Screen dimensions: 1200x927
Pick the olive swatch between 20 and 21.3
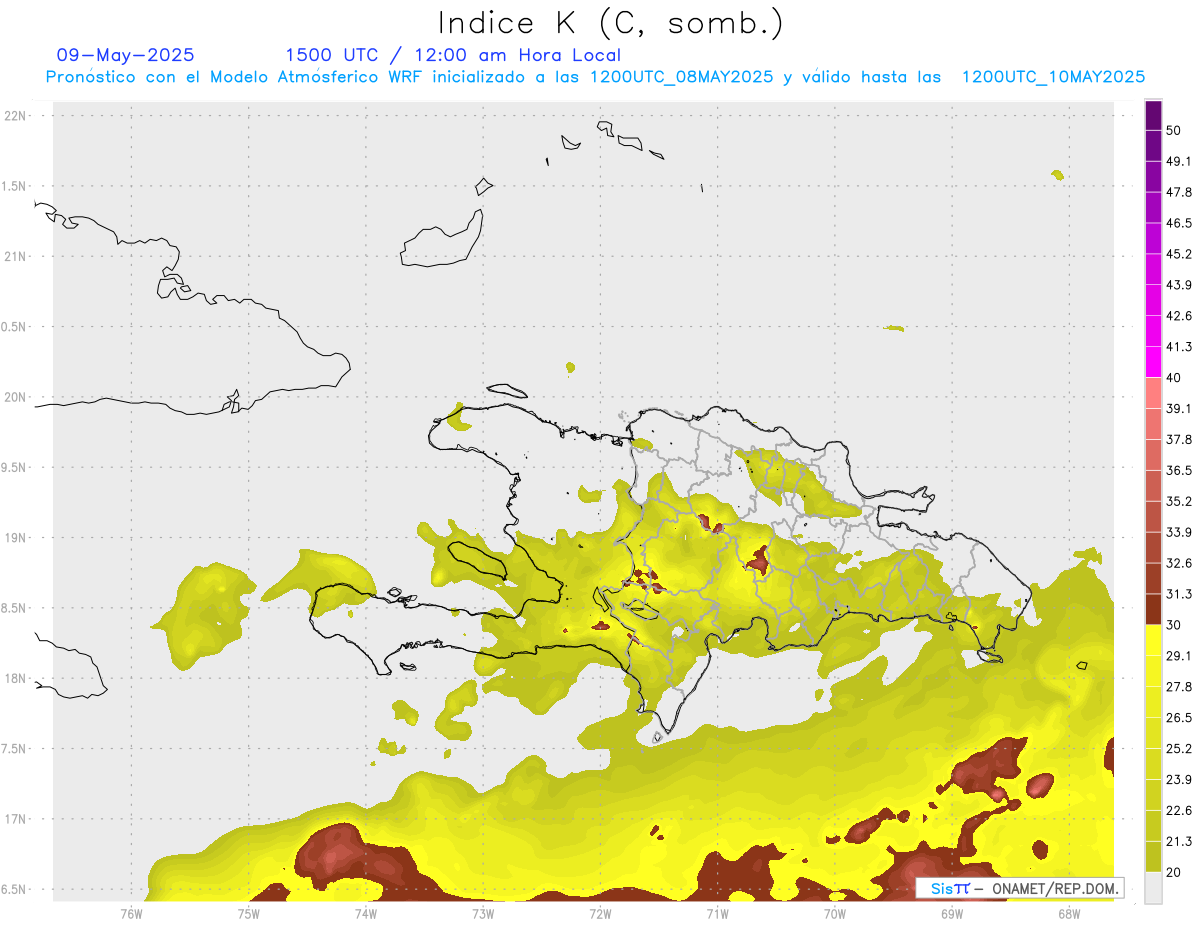click(x=1153, y=858)
